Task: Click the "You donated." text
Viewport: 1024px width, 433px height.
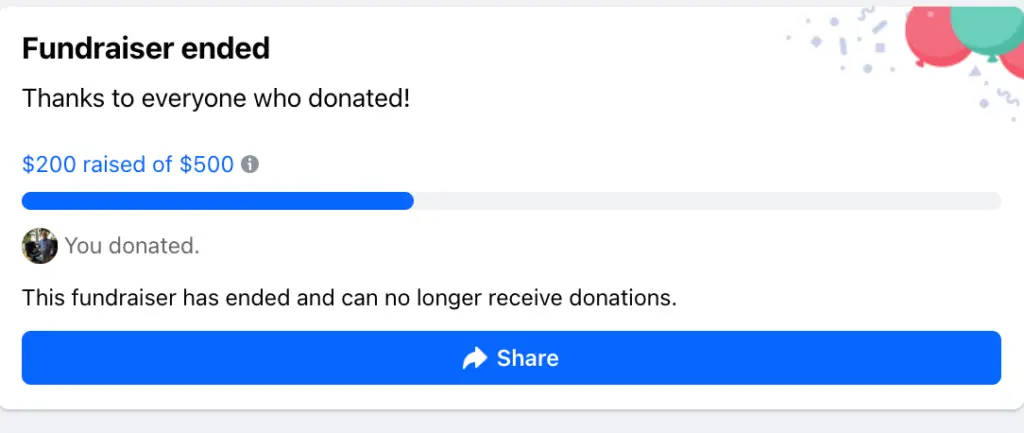Action: [132, 245]
